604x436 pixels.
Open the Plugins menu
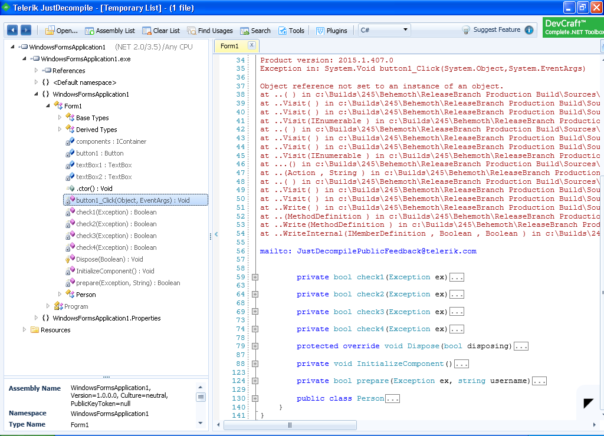click(x=331, y=31)
